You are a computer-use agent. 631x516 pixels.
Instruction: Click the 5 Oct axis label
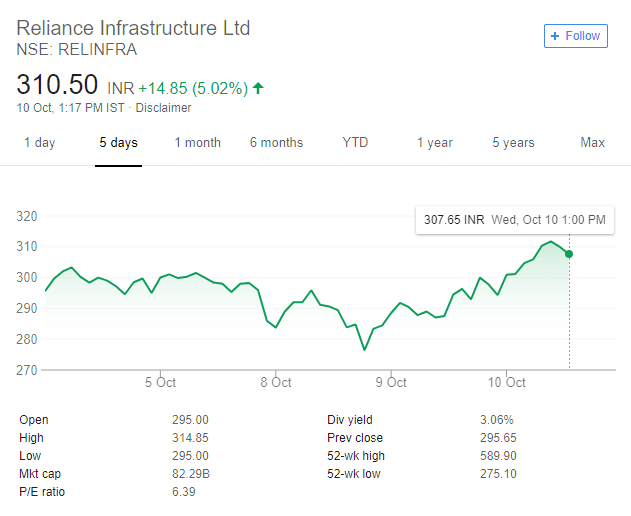160,382
